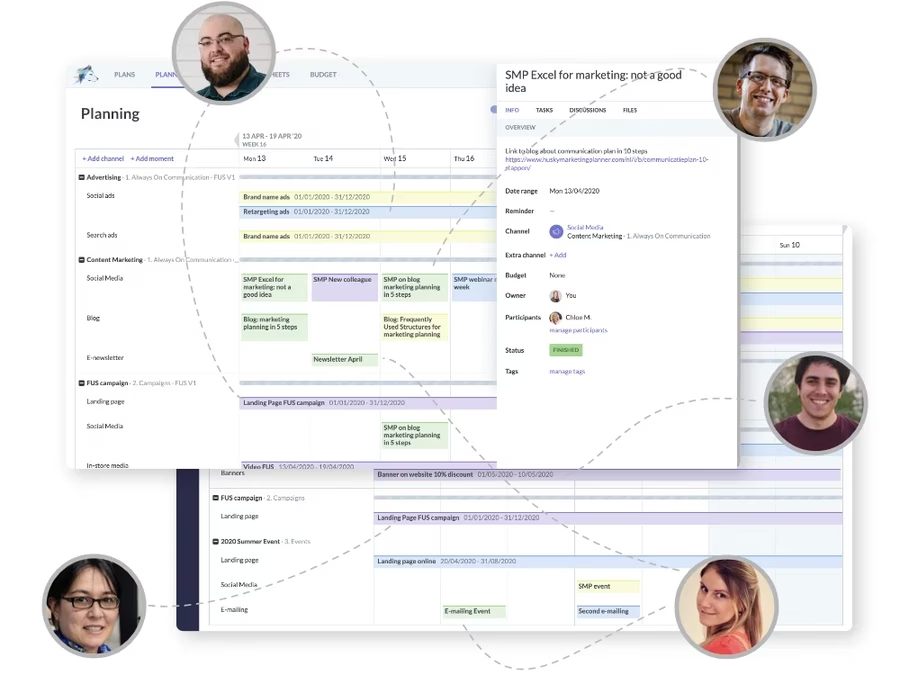Open the 'SMP event' card

coord(608,587)
